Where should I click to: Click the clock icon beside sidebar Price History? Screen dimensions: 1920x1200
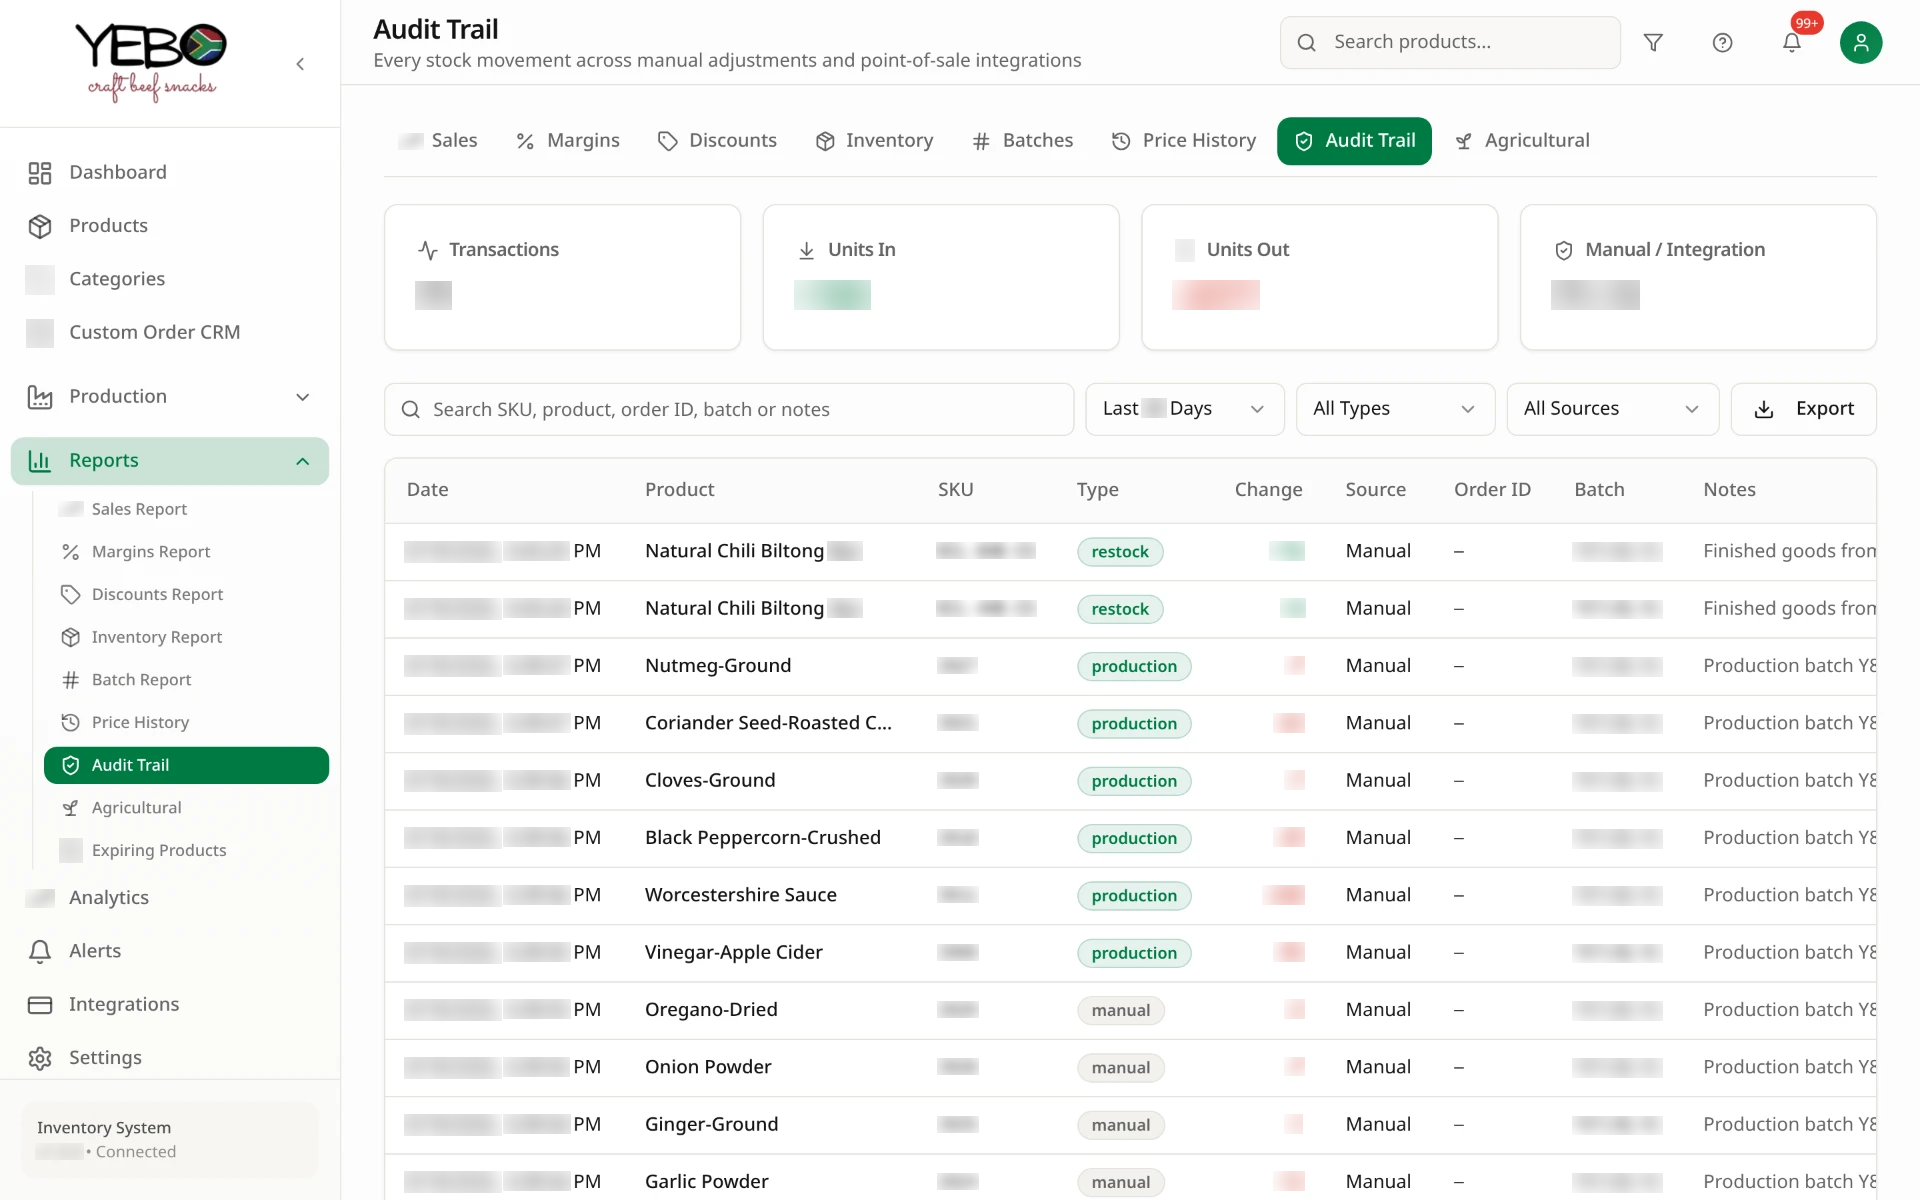point(70,722)
